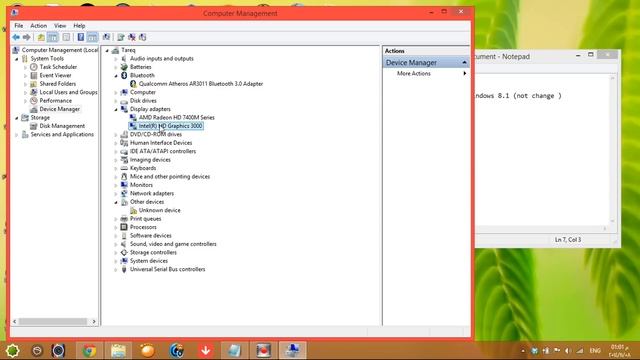Toggle the Show/Hide Action Pane toolbar button
Screen dimensions: 640x360
93,37
